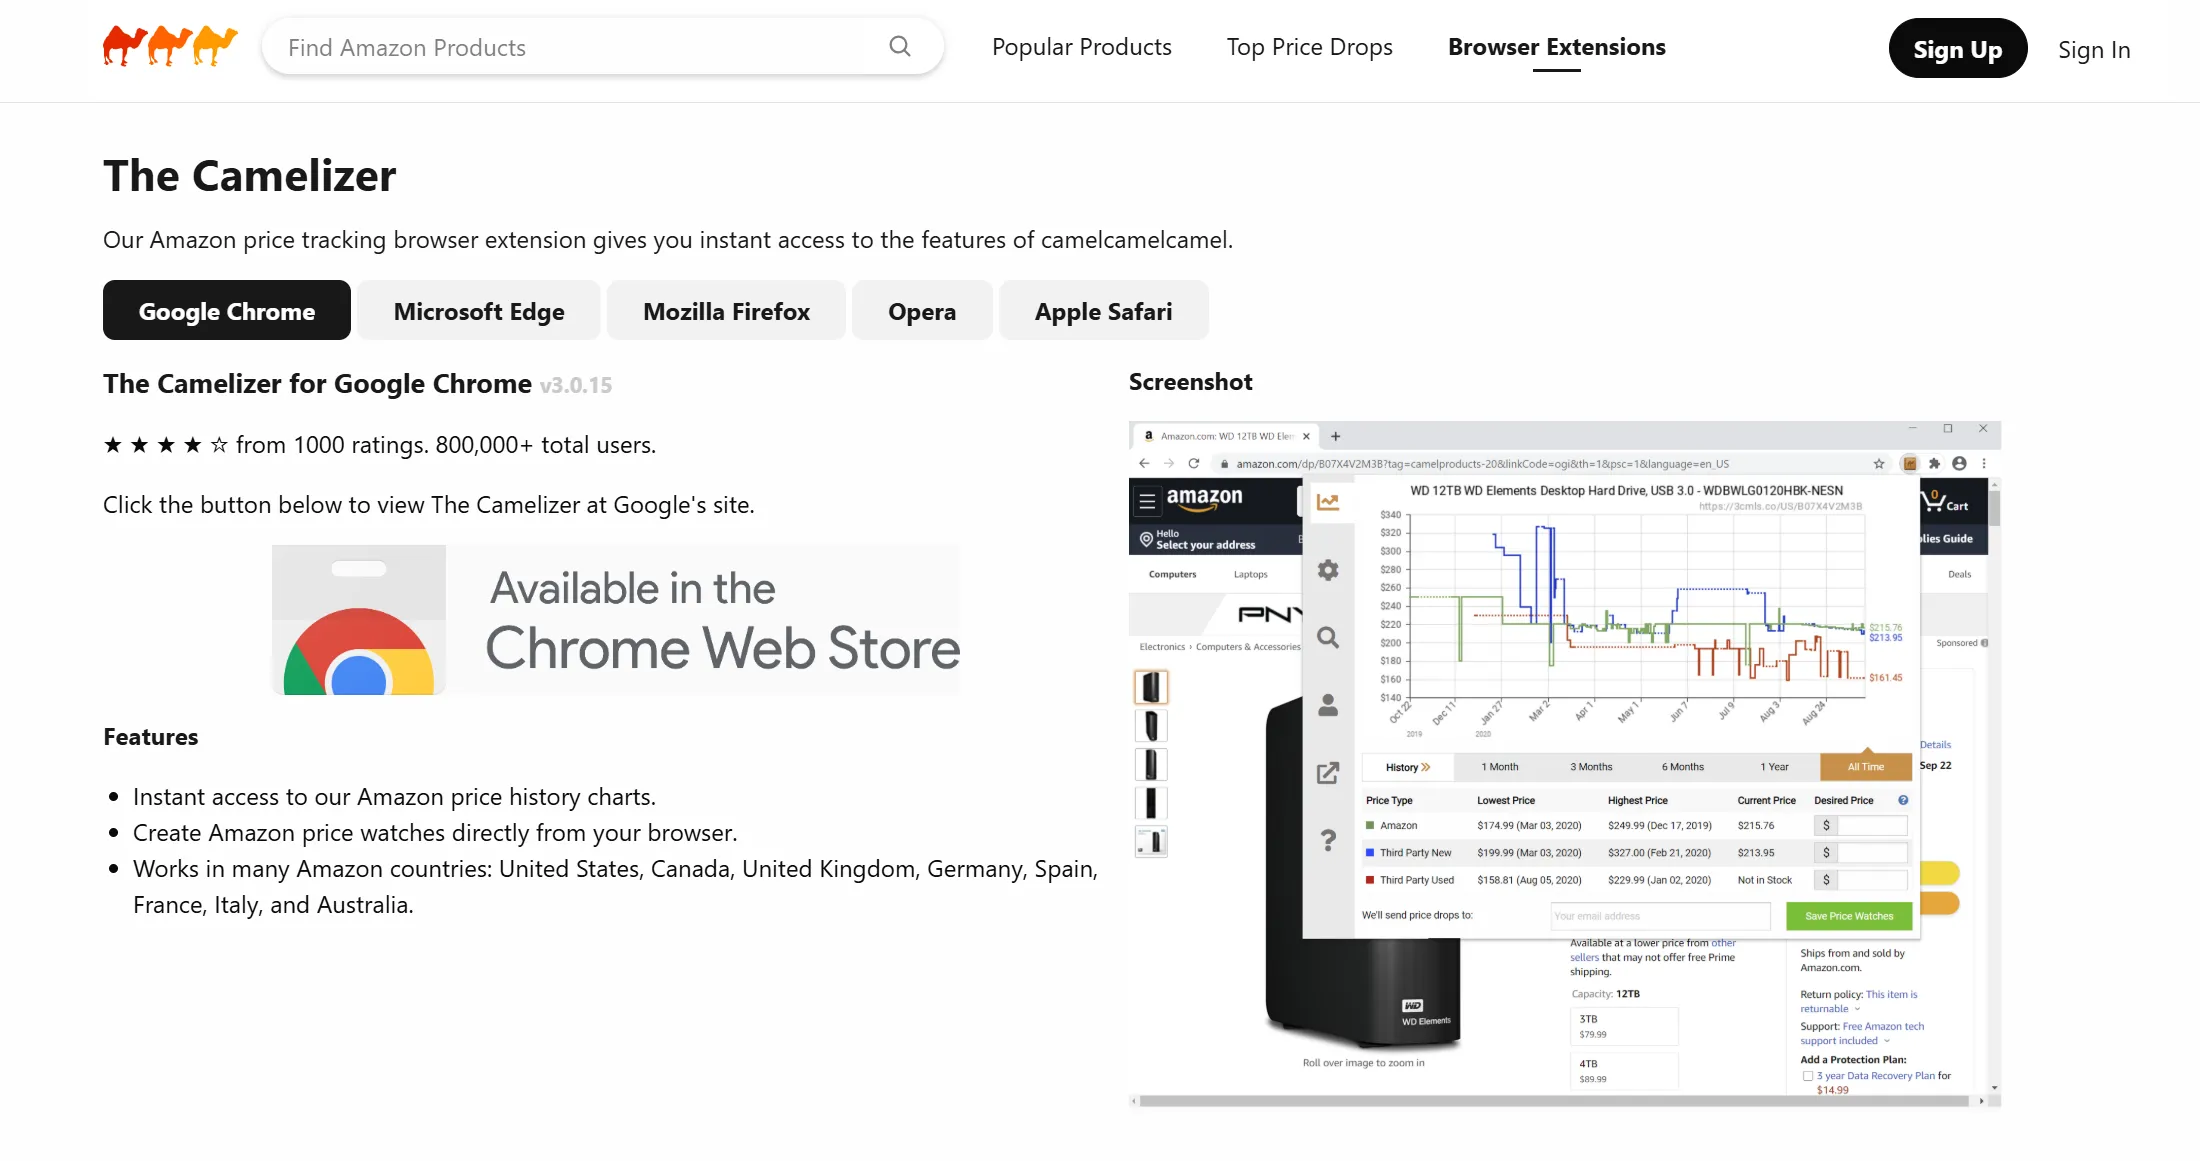2200x1161 pixels.
Task: Click the extensions puzzle icon in screenshot
Action: tap(1934, 463)
